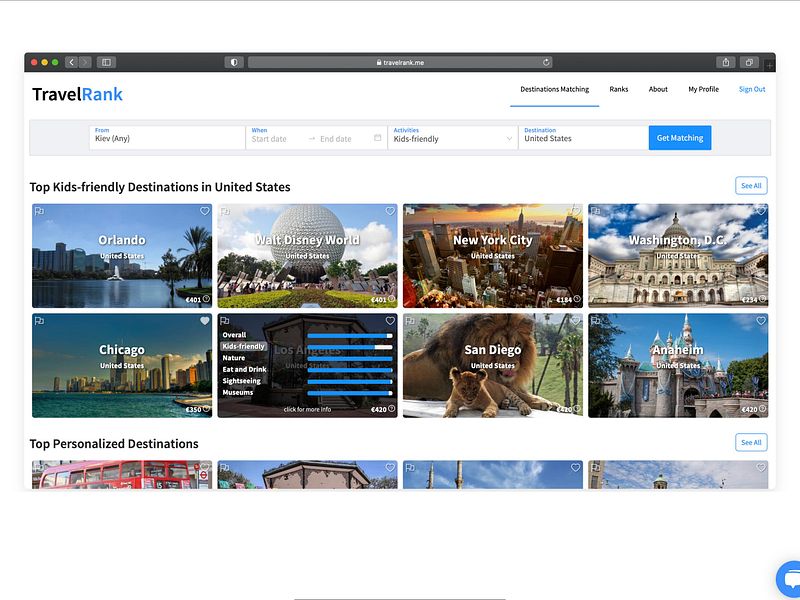Go to My Profile
The width and height of the screenshot is (800, 600).
tap(704, 89)
